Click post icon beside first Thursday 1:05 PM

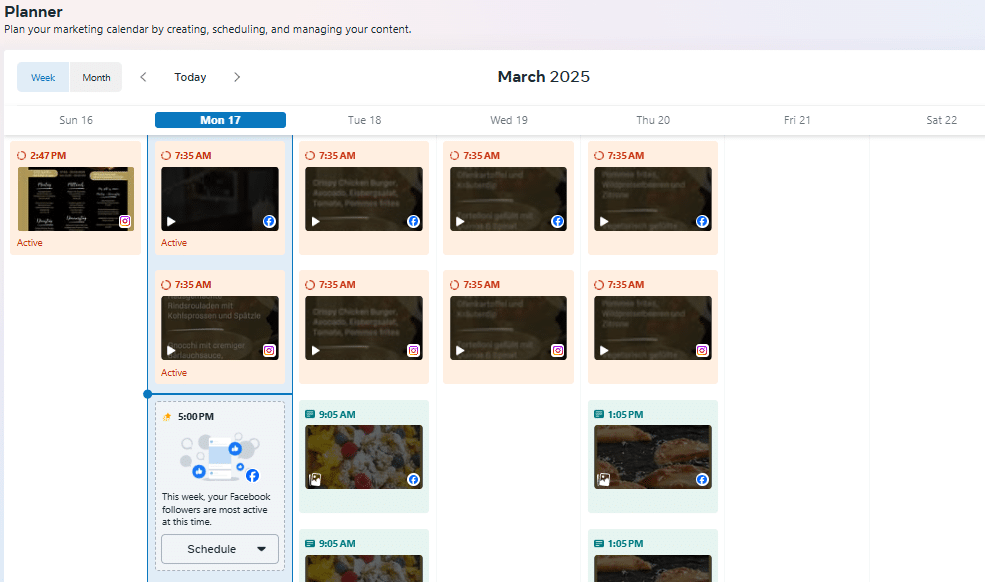[599, 414]
